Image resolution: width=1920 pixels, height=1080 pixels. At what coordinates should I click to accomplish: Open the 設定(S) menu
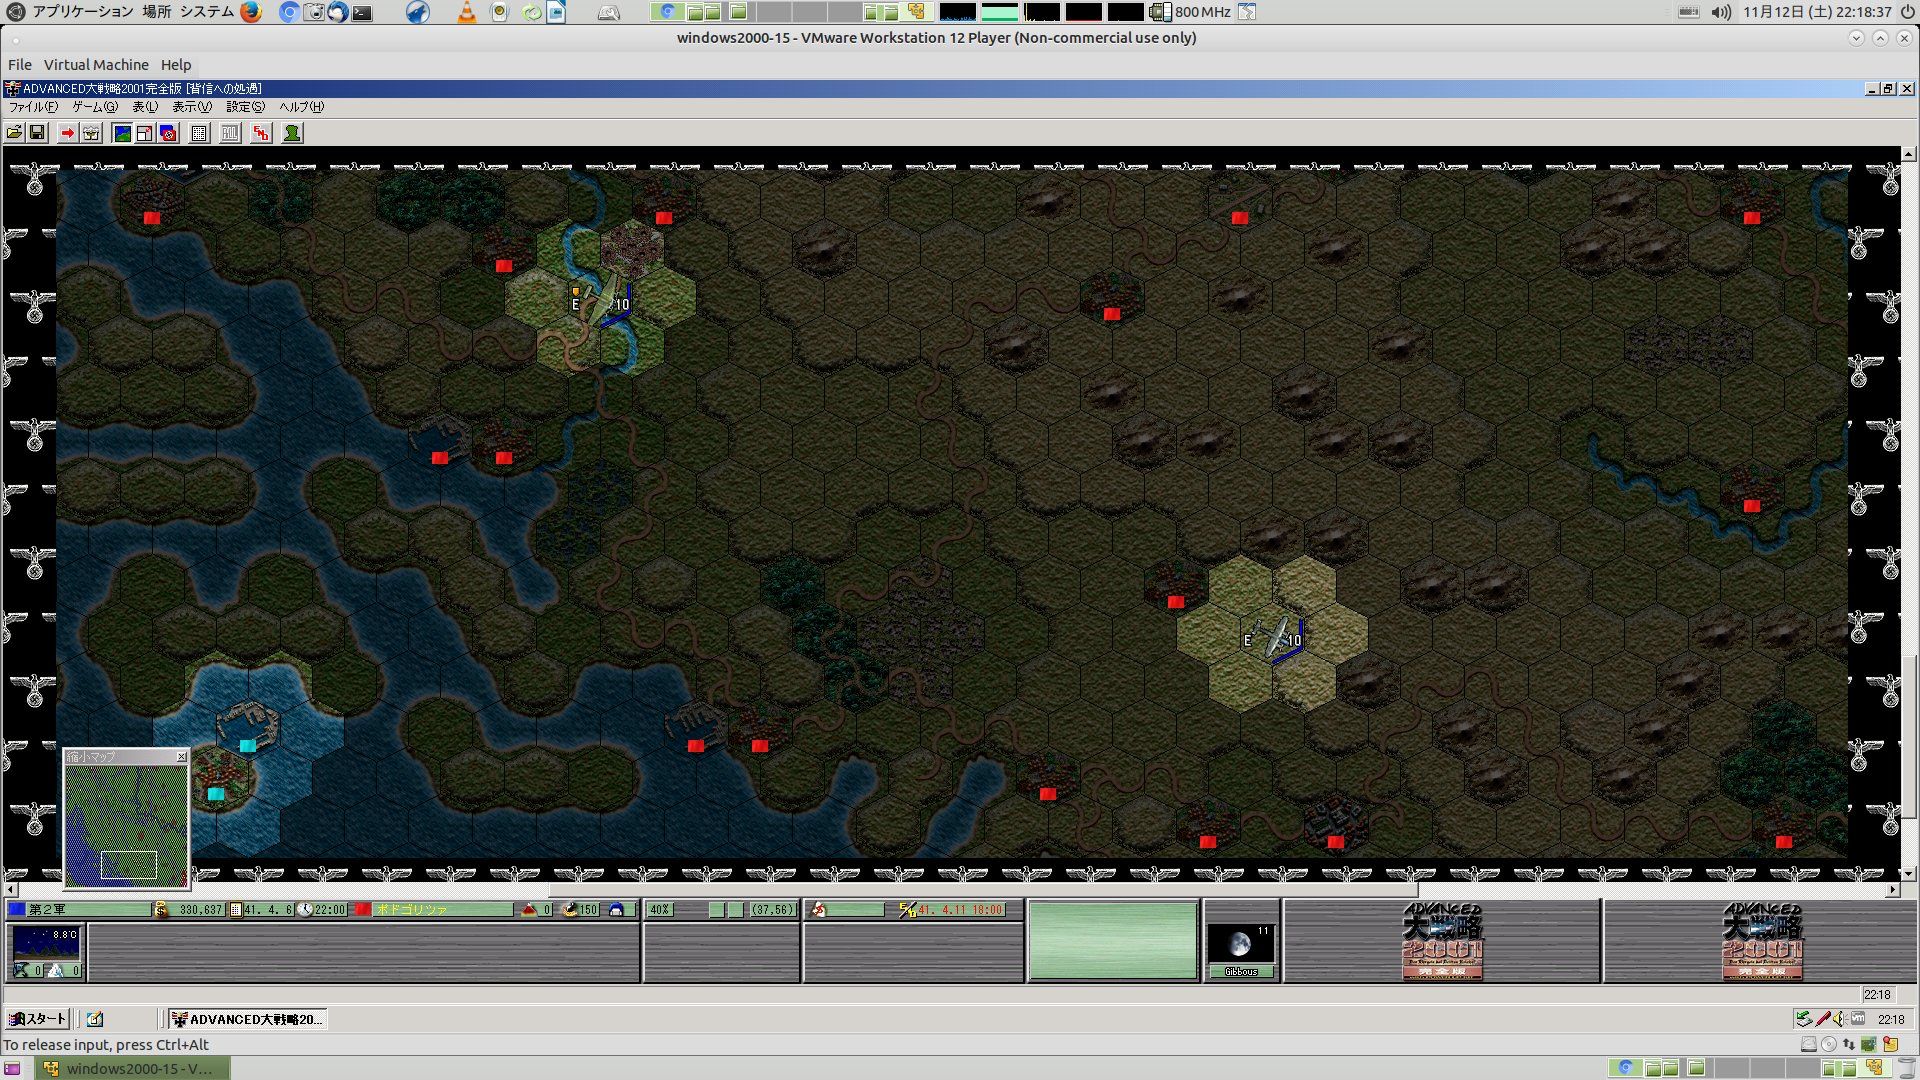[245, 107]
